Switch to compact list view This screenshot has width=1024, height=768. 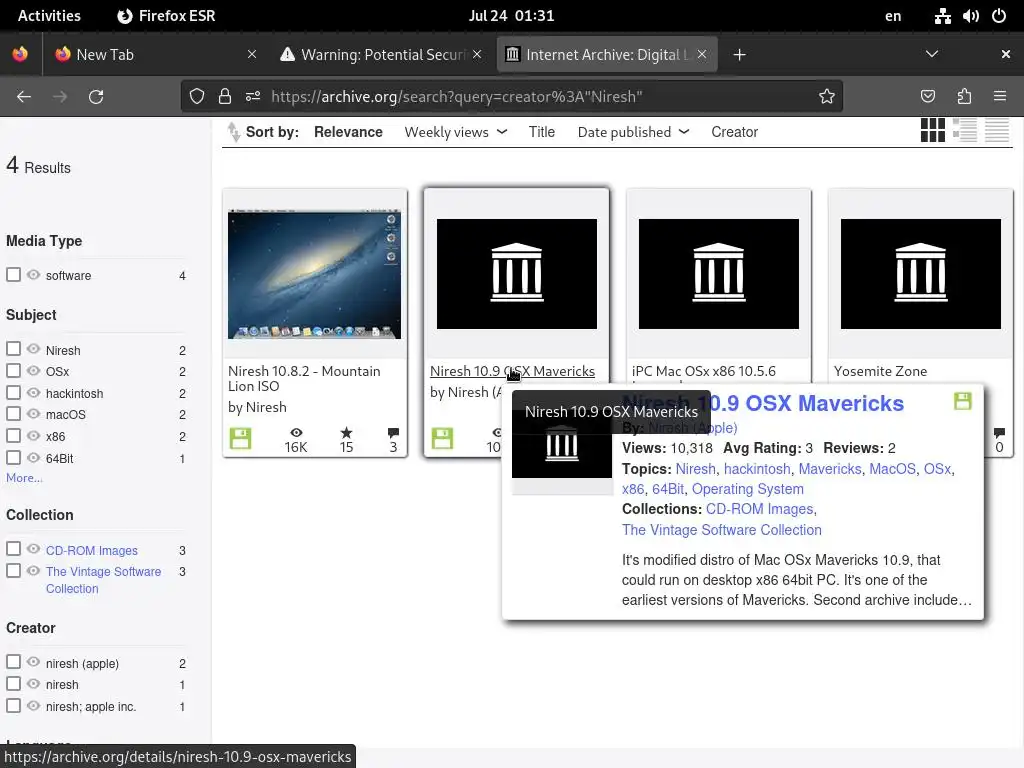997,130
